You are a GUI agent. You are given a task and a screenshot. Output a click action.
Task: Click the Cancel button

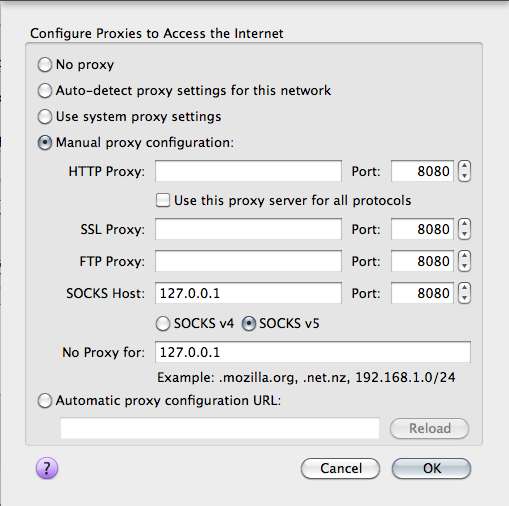tap(340, 468)
